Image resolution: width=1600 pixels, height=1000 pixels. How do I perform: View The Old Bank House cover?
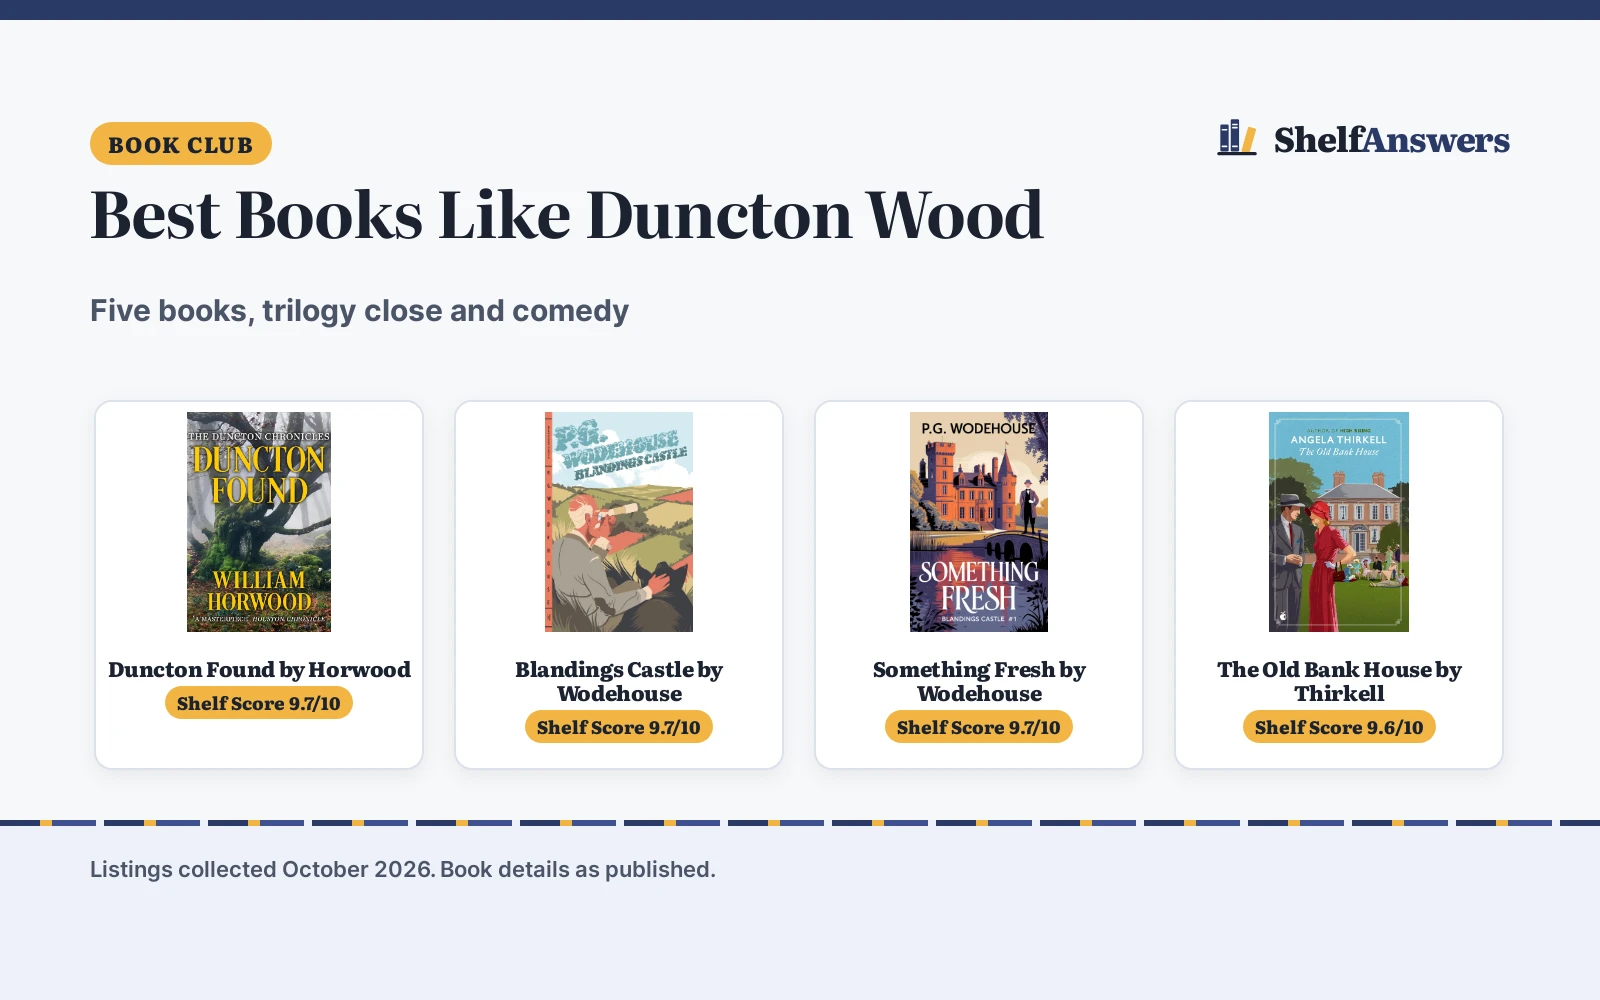click(1339, 522)
